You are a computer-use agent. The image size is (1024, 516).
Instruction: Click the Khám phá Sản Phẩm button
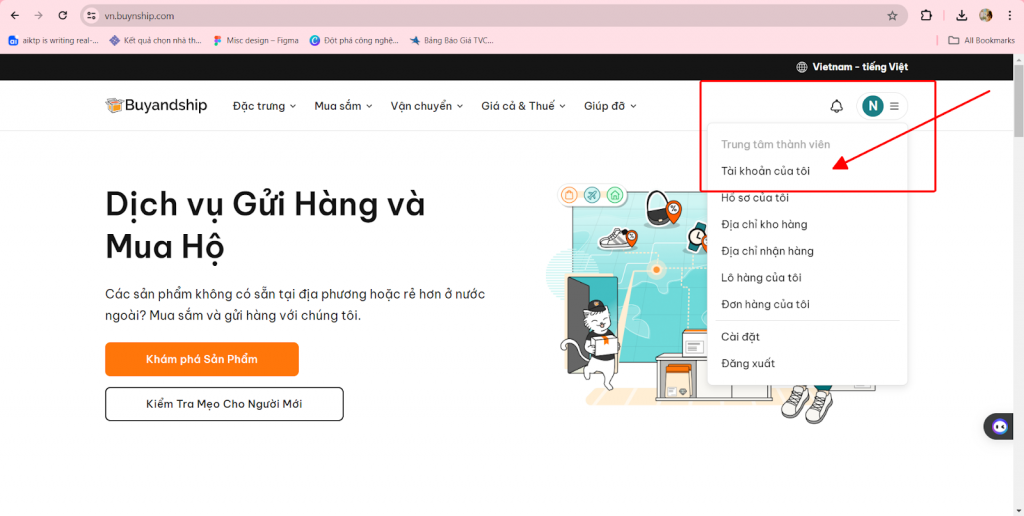click(x=202, y=359)
